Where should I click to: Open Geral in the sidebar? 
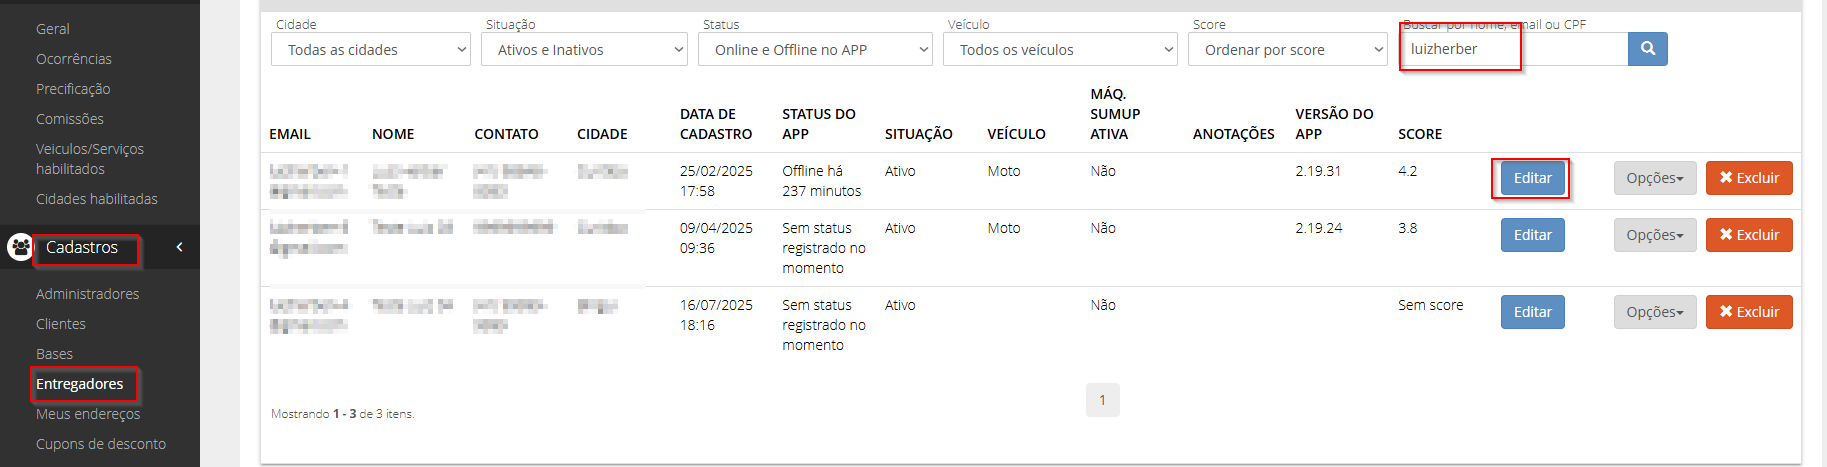pos(53,29)
